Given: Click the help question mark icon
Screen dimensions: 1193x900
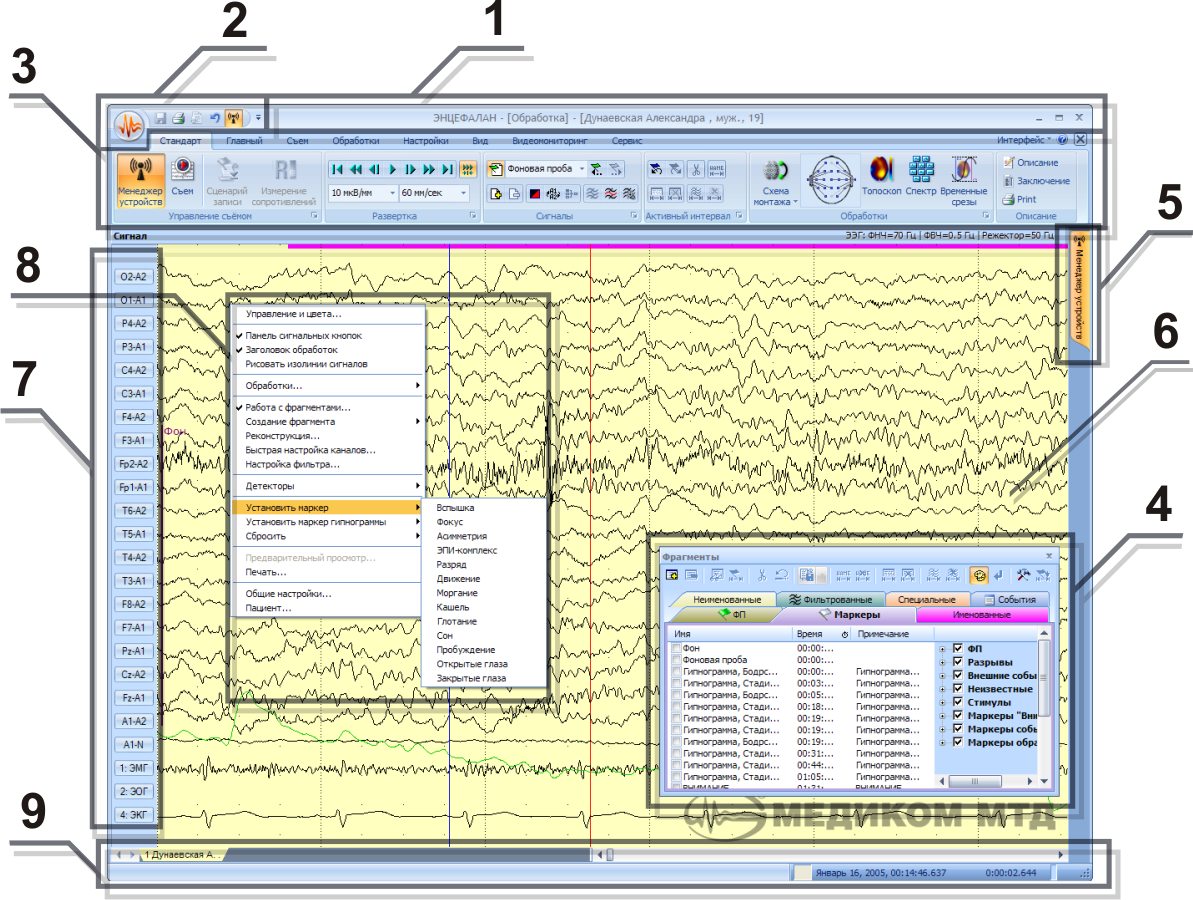Looking at the screenshot, I should pos(1063,140).
